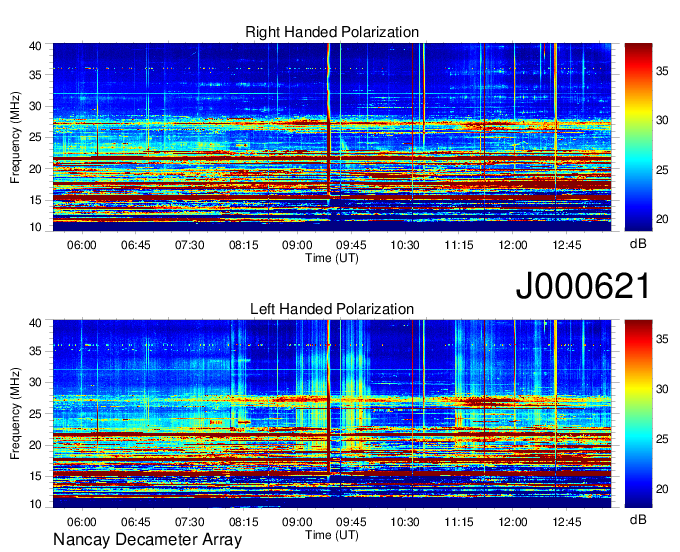Click the 12:45 time tick of Left Handed plot

click(567, 522)
